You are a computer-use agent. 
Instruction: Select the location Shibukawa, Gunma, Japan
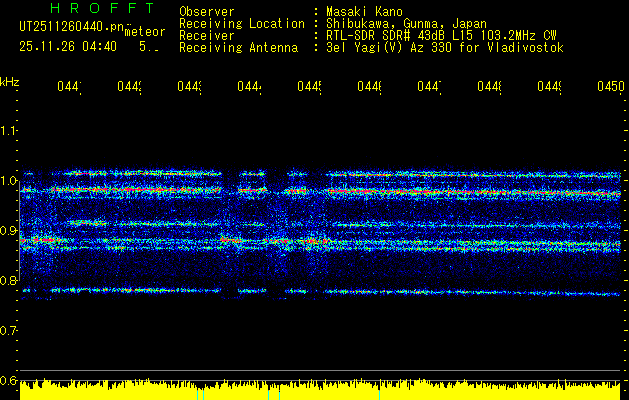click(x=406, y=24)
